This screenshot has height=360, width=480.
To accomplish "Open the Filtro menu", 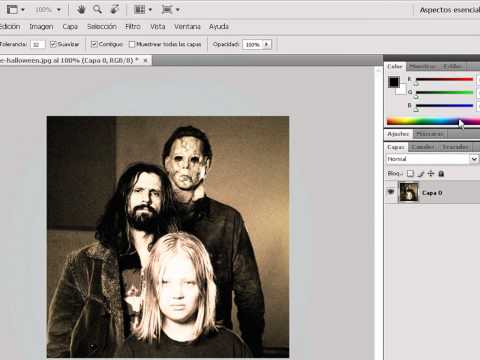I will click(133, 27).
